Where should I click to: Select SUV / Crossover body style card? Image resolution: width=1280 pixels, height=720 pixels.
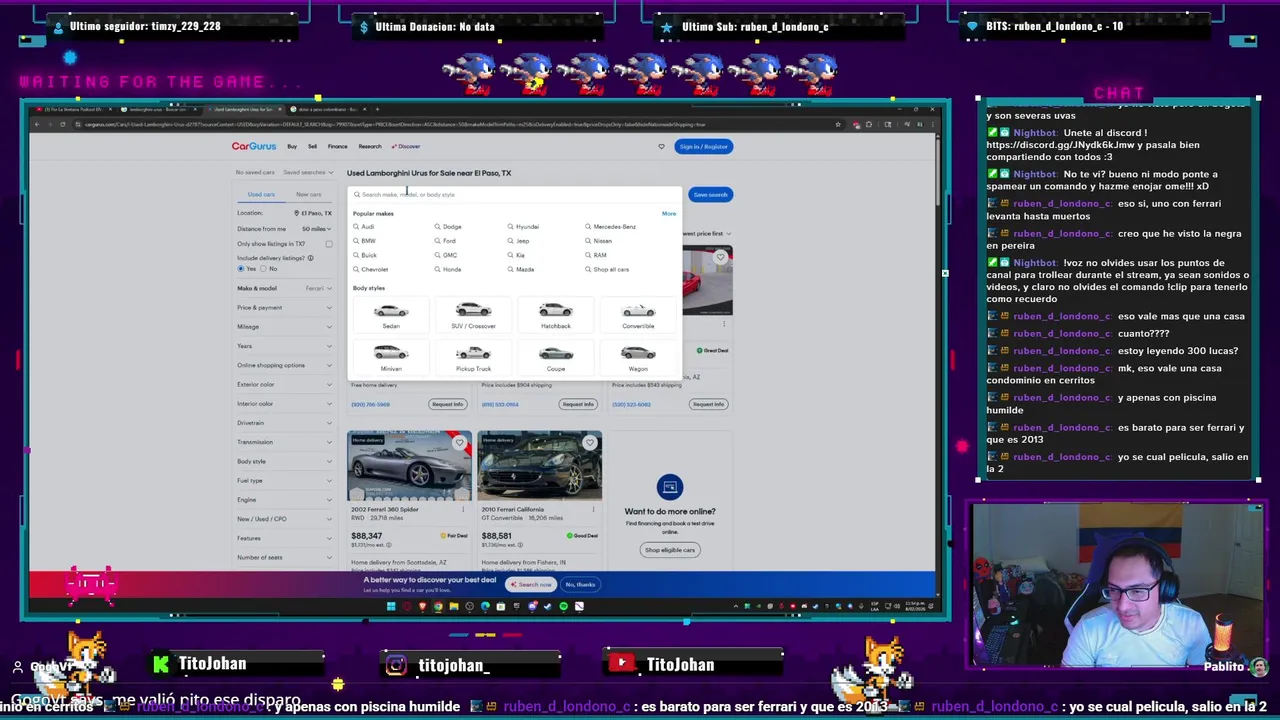click(473, 315)
